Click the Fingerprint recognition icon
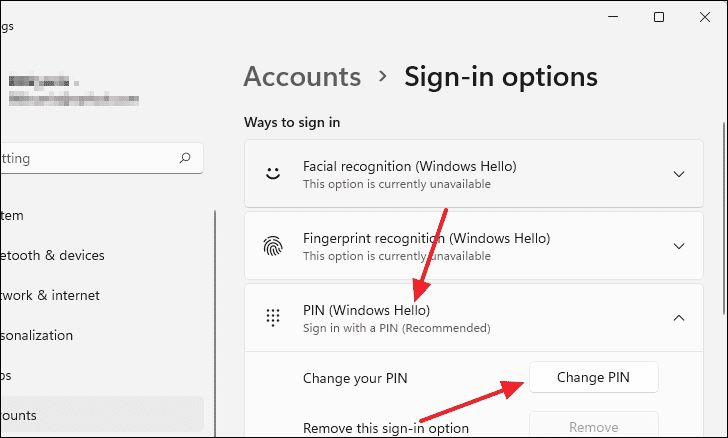The image size is (728, 438). [273, 246]
